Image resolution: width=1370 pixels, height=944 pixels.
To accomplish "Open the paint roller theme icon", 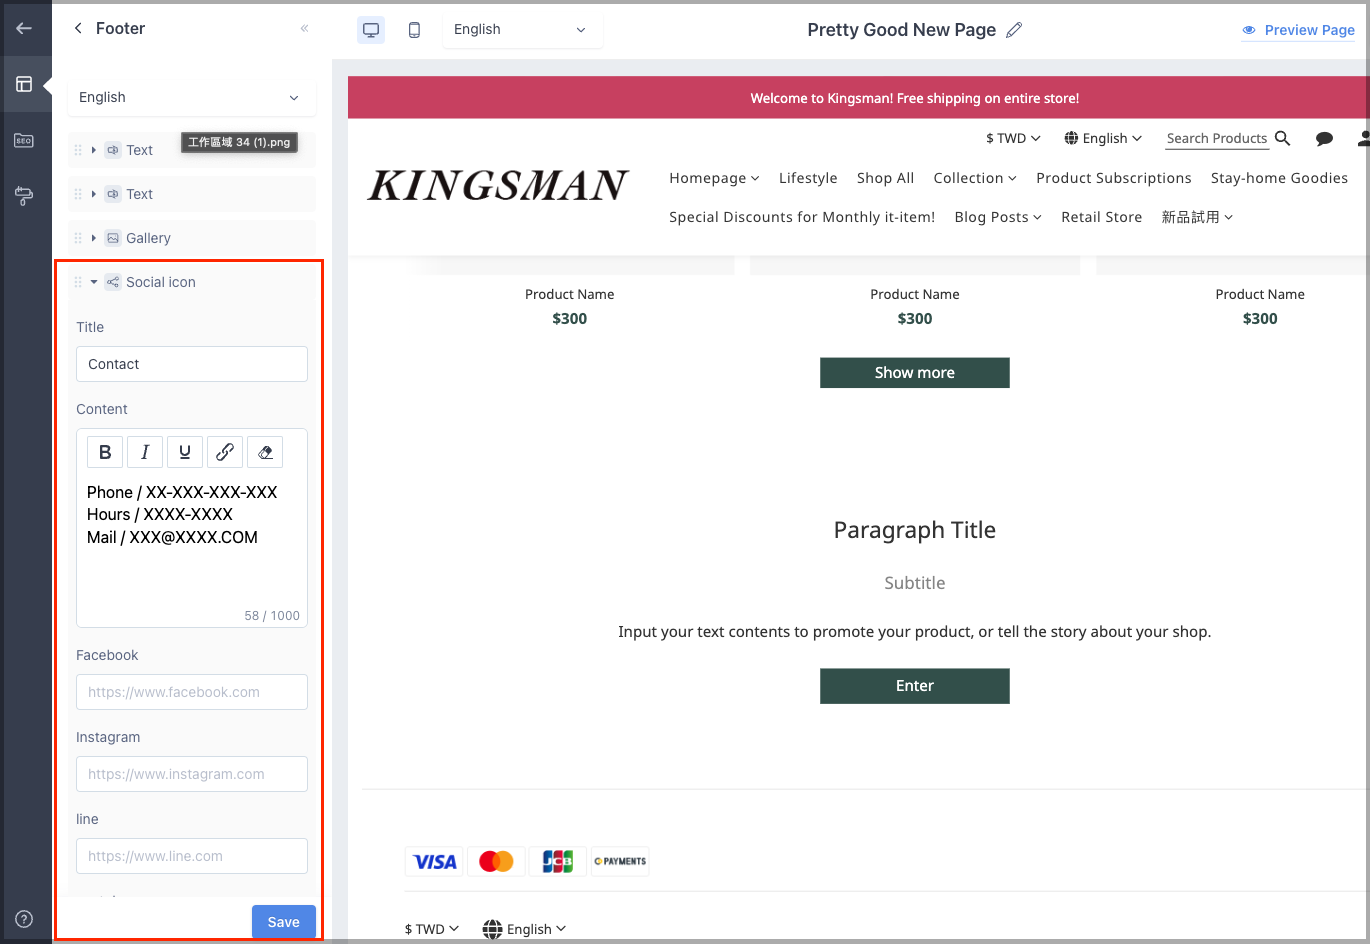I will 24,196.
